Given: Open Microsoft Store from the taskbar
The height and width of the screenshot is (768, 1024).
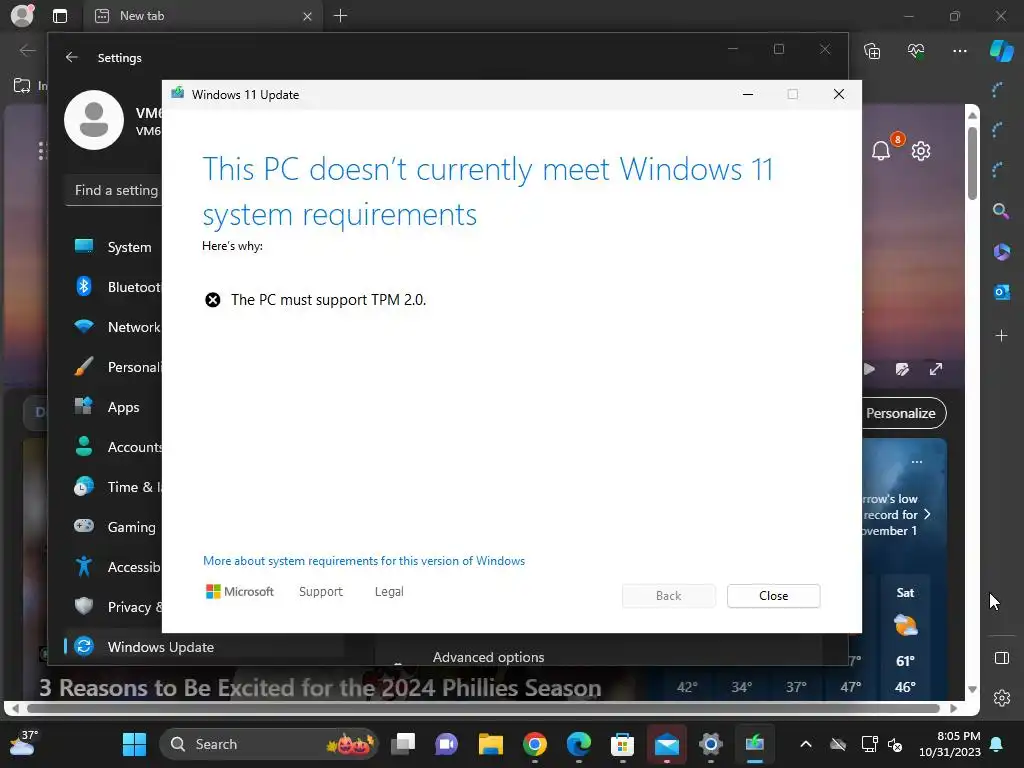Looking at the screenshot, I should pyautogui.click(x=622, y=744).
